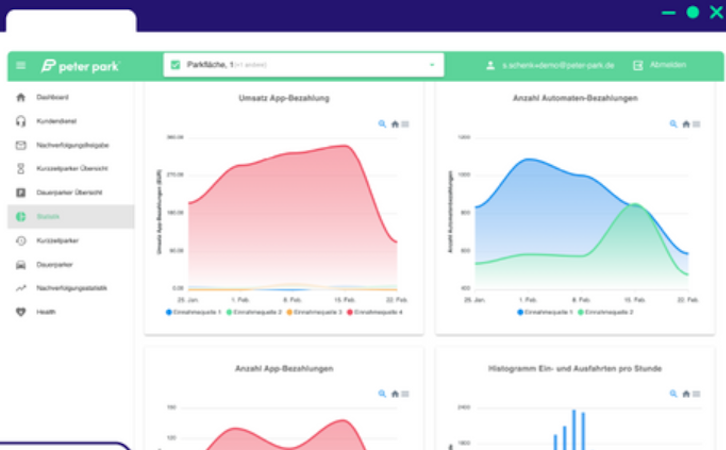
Task: Reset zoom on Anzahl App-Bezahlungen chart
Action: pos(395,394)
